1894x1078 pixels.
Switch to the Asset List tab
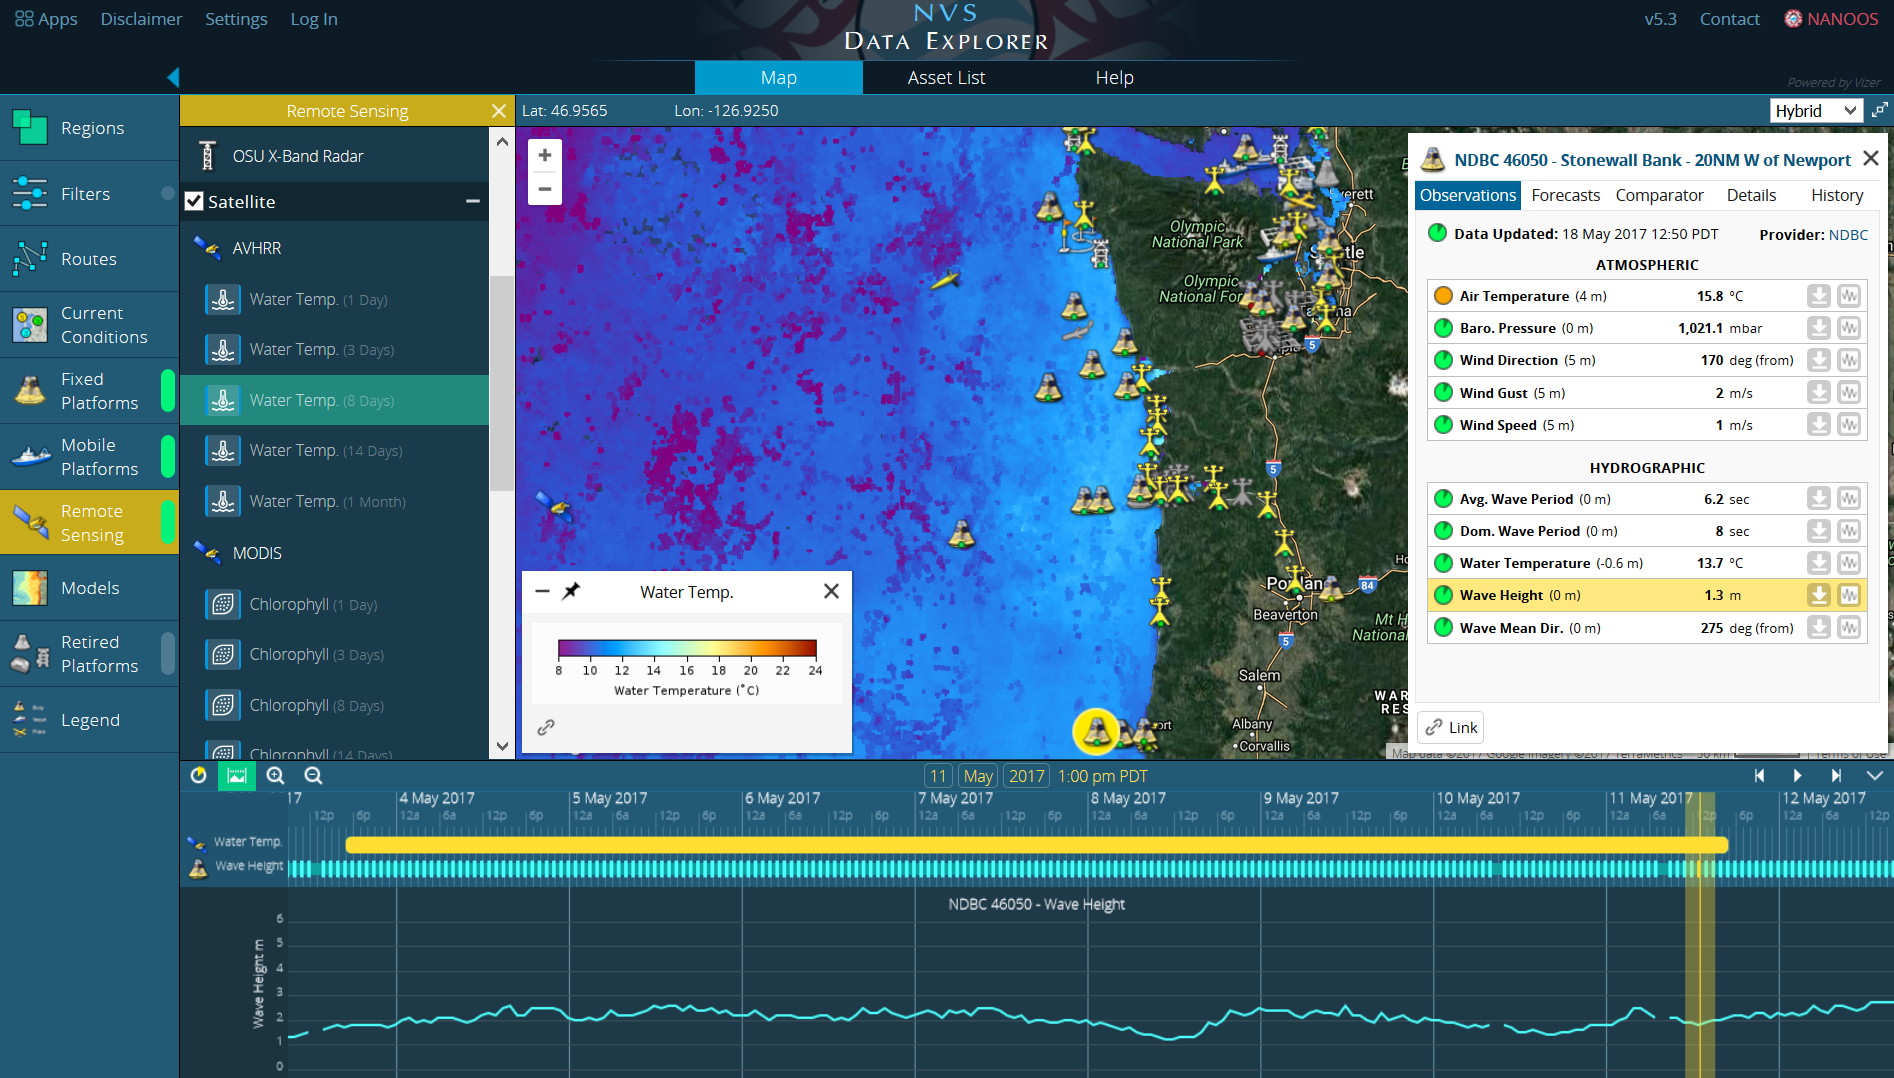[x=946, y=78]
